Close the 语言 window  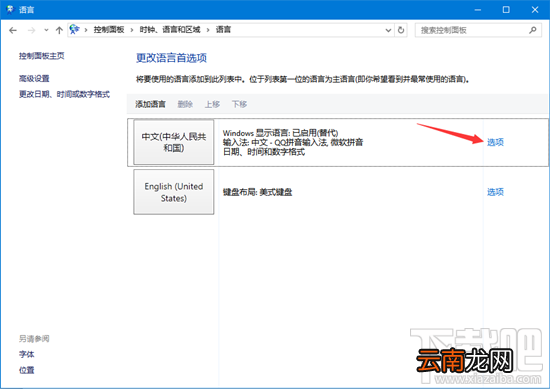tap(535, 10)
